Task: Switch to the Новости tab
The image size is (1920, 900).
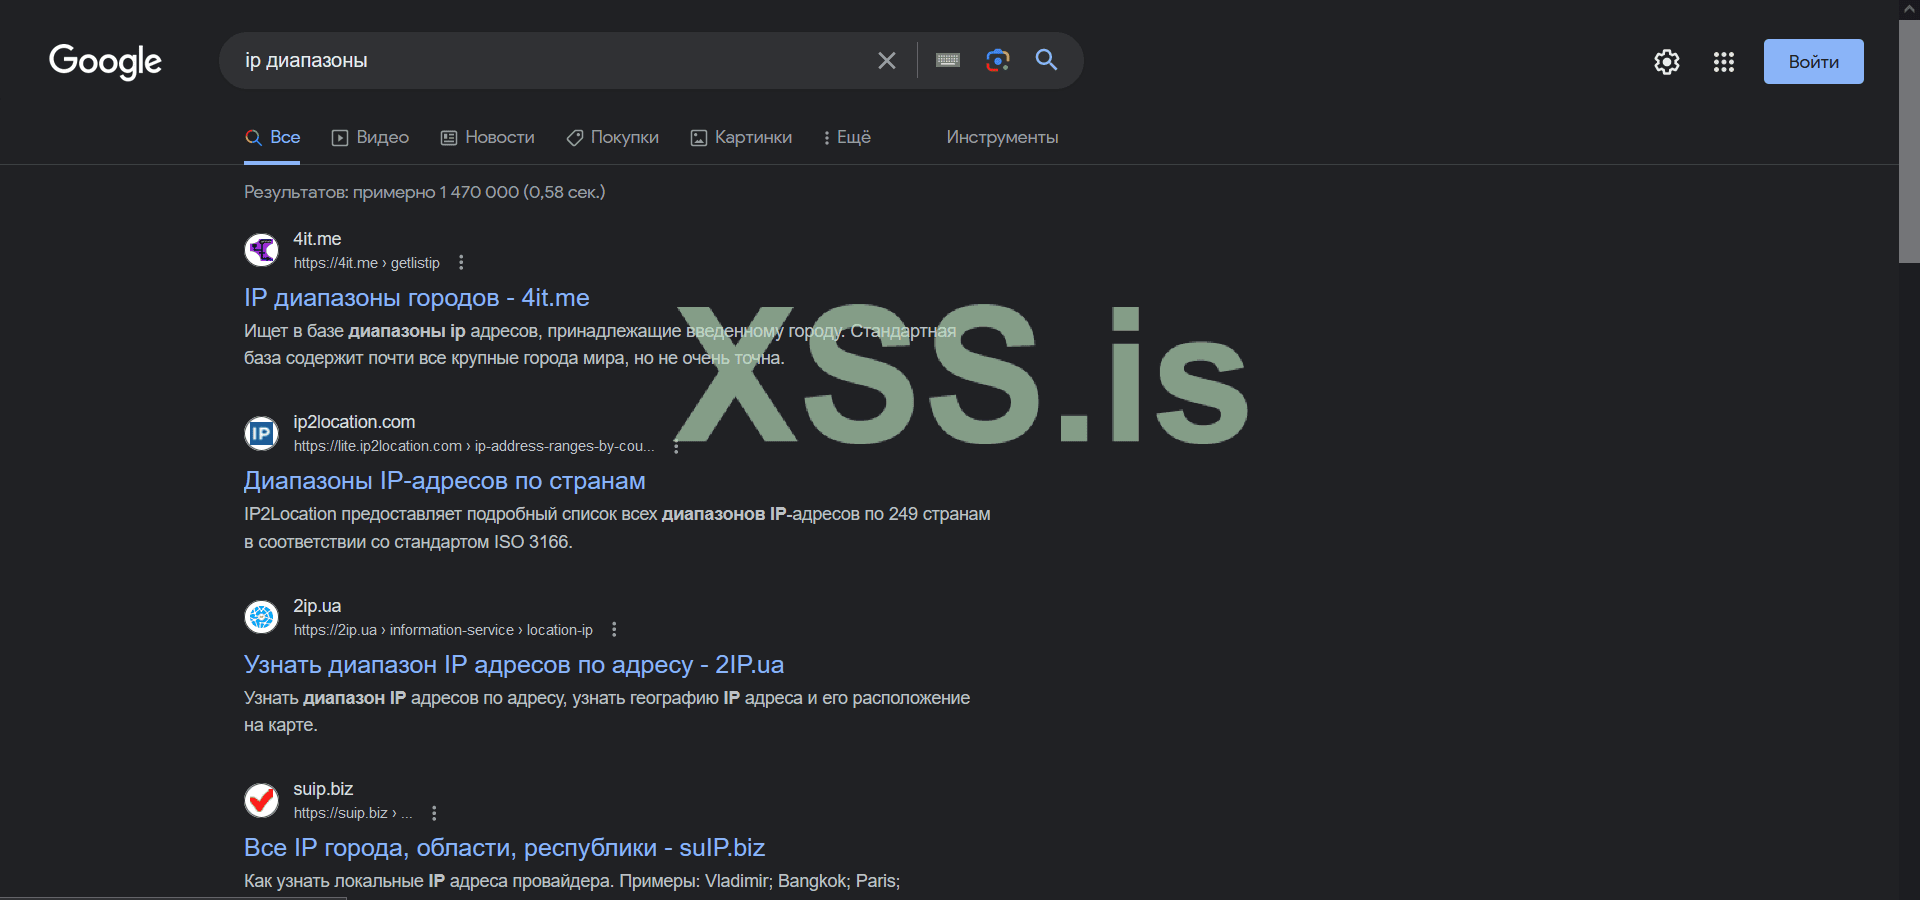Action: [x=488, y=138]
